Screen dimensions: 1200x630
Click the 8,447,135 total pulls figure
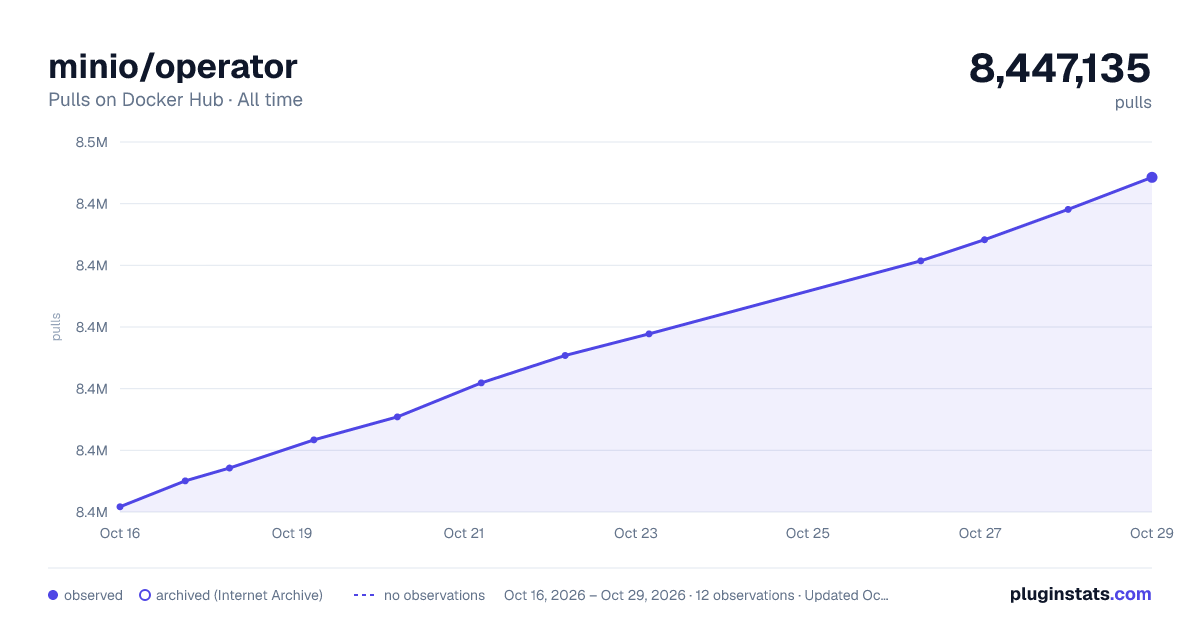(x=1060, y=68)
